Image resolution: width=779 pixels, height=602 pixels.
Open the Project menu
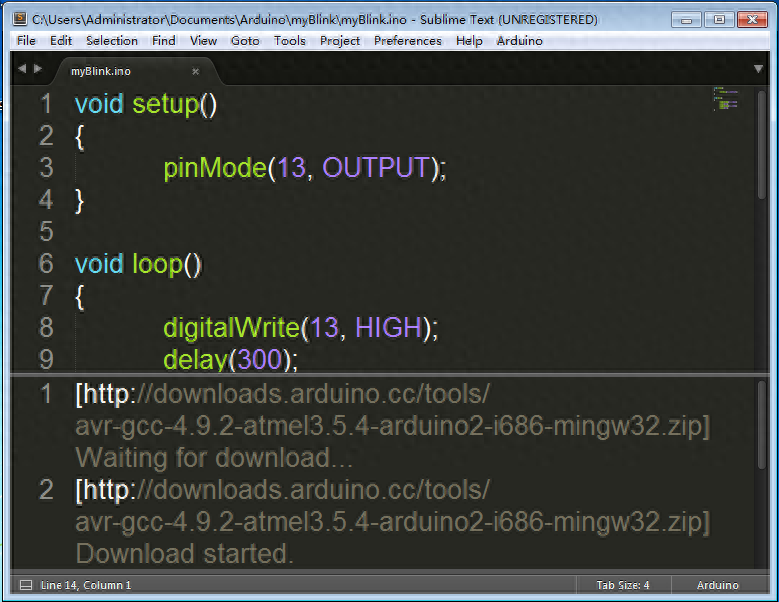340,41
